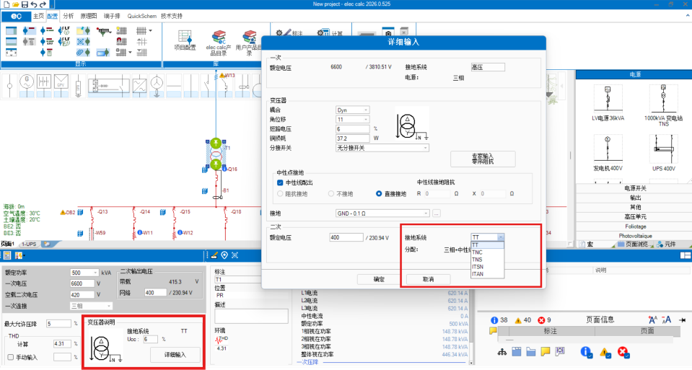The image size is (692, 370).
Task: Click the 项目配置 project configuration icon
Action: click(185, 37)
